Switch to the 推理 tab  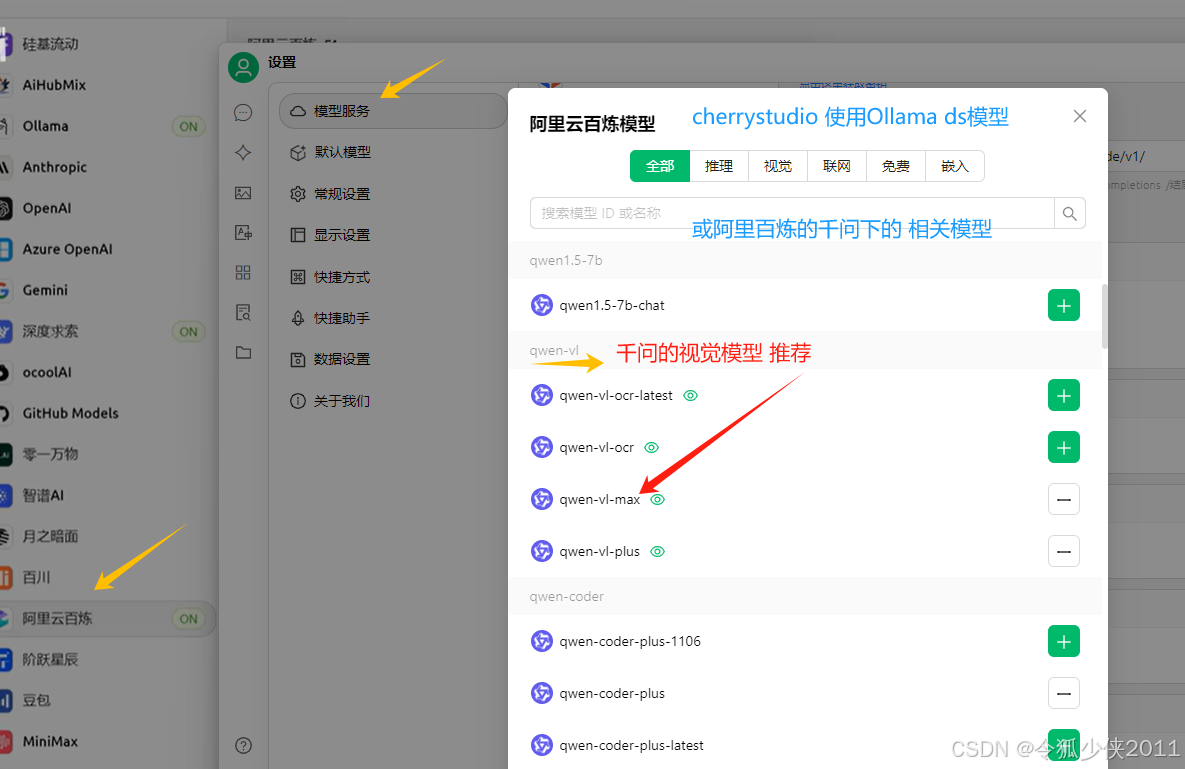click(719, 166)
